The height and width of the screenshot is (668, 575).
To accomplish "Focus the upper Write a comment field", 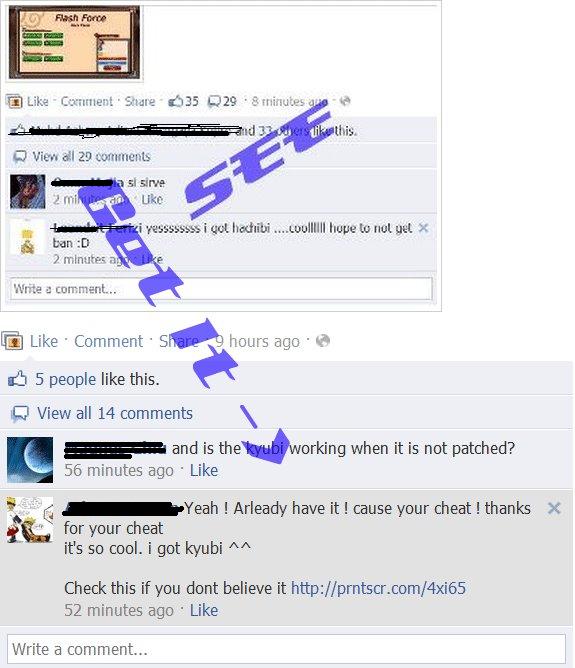I will point(221,289).
